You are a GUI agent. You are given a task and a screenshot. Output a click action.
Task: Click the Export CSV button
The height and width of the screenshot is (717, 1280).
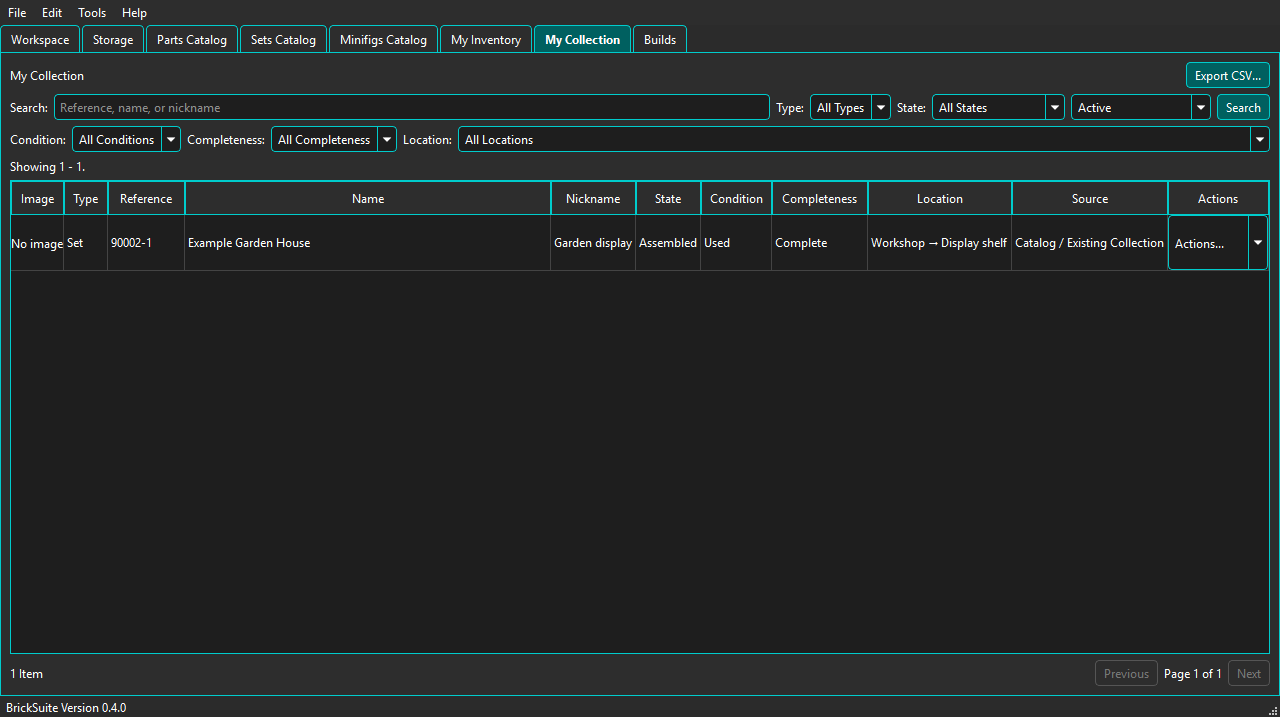(x=1227, y=76)
